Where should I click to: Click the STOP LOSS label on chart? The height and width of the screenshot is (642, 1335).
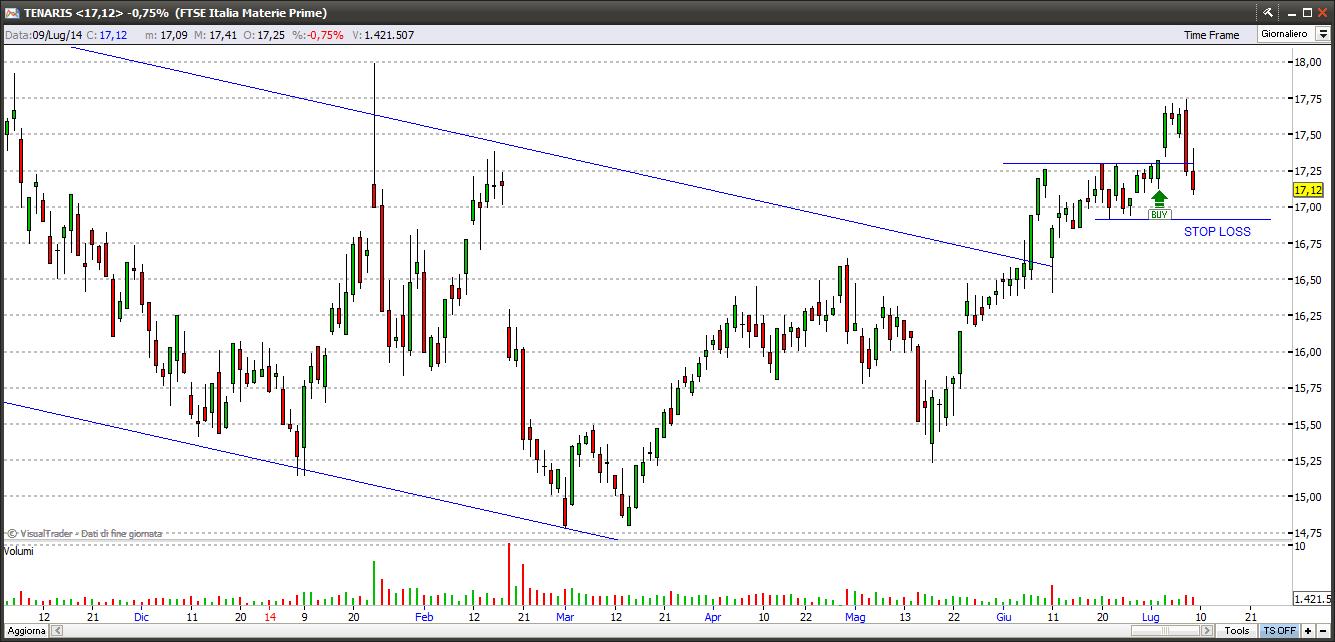pyautogui.click(x=1217, y=232)
